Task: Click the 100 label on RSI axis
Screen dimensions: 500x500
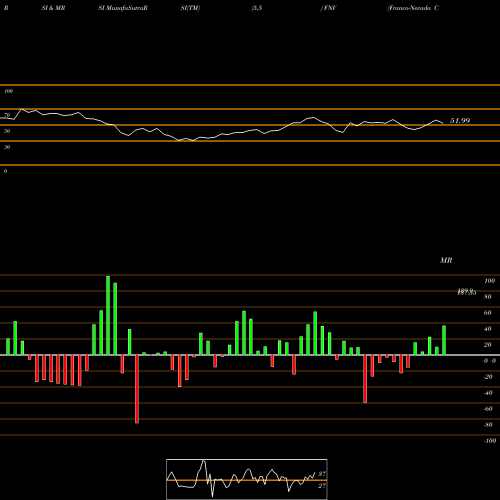Action: (9, 91)
